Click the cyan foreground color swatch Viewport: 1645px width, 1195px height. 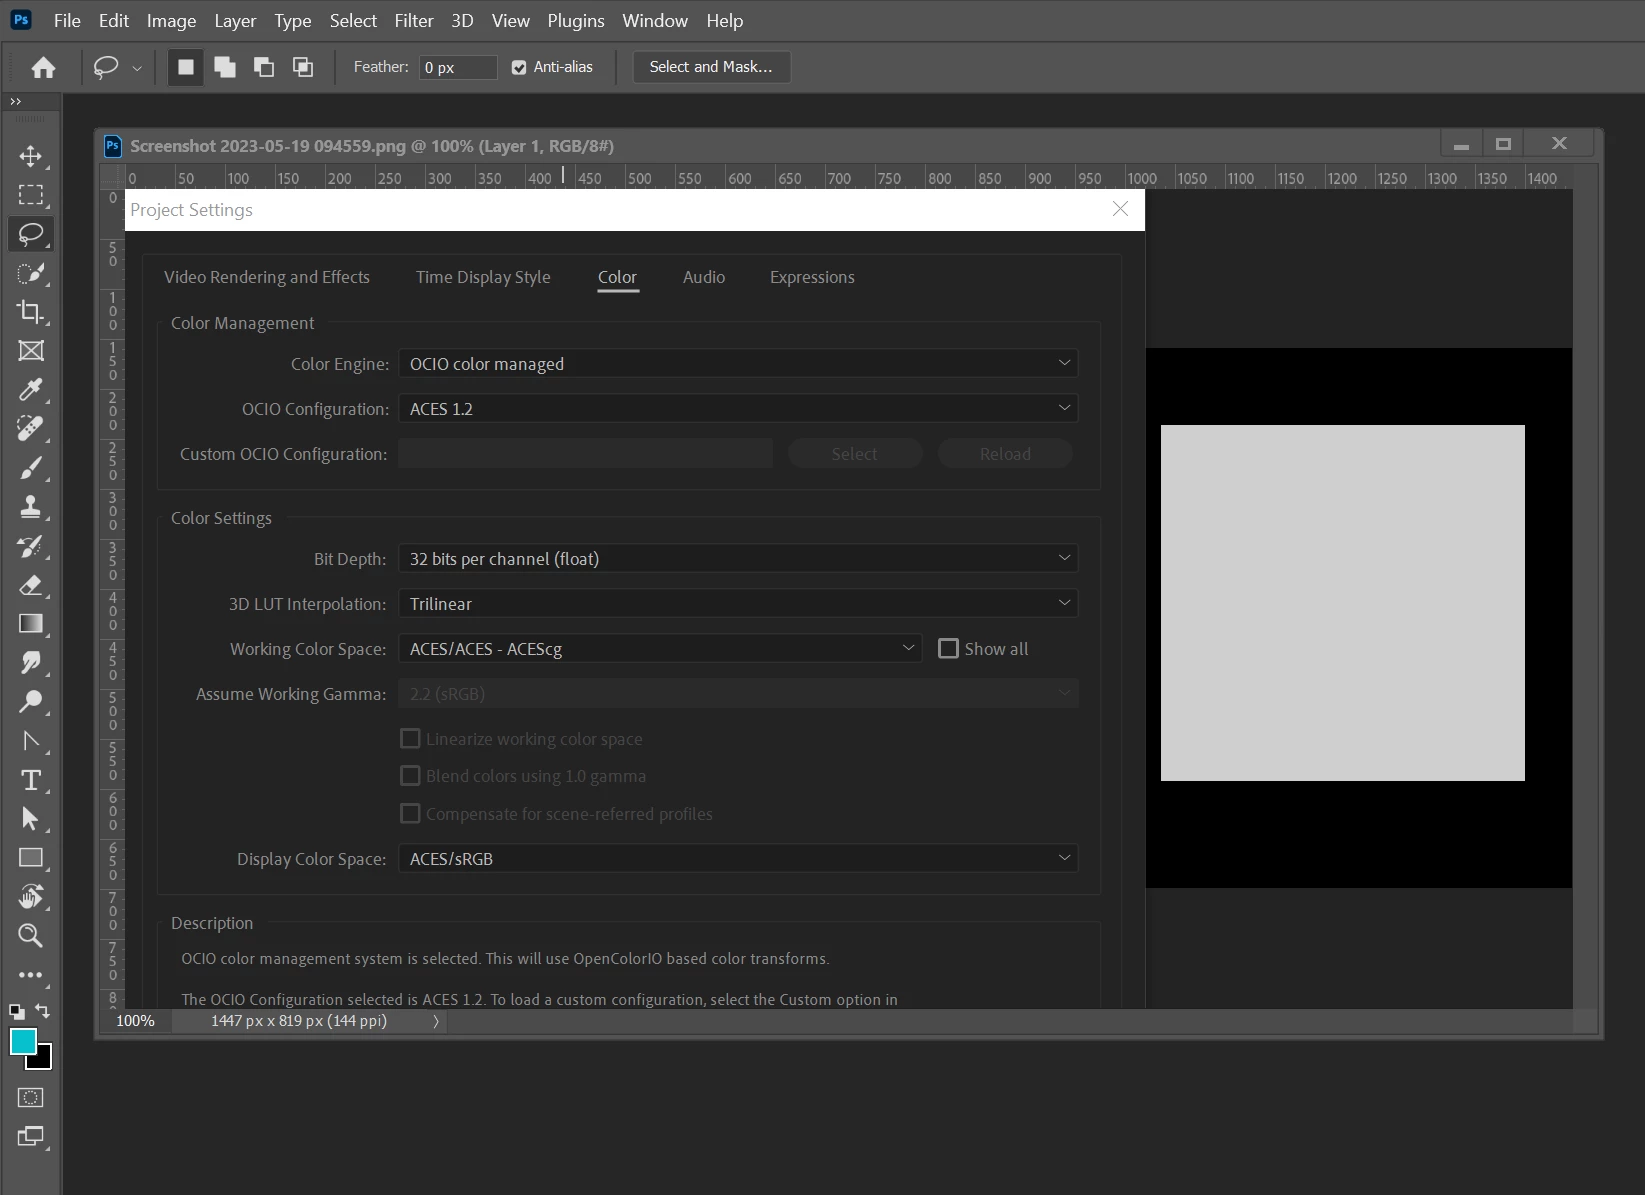click(x=21, y=1040)
